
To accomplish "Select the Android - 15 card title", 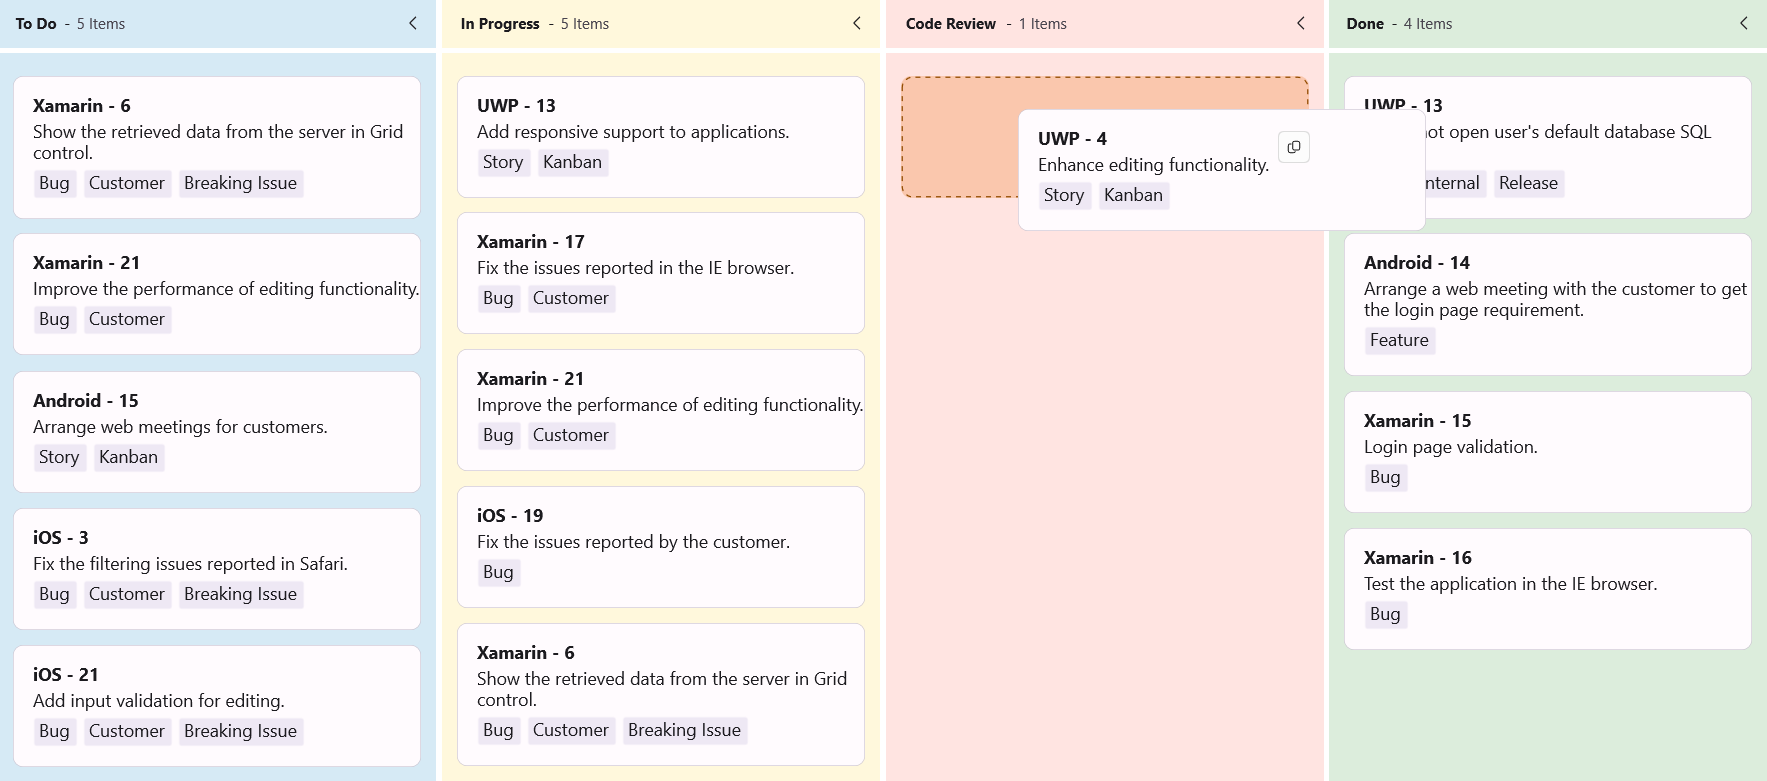I will [x=86, y=400].
